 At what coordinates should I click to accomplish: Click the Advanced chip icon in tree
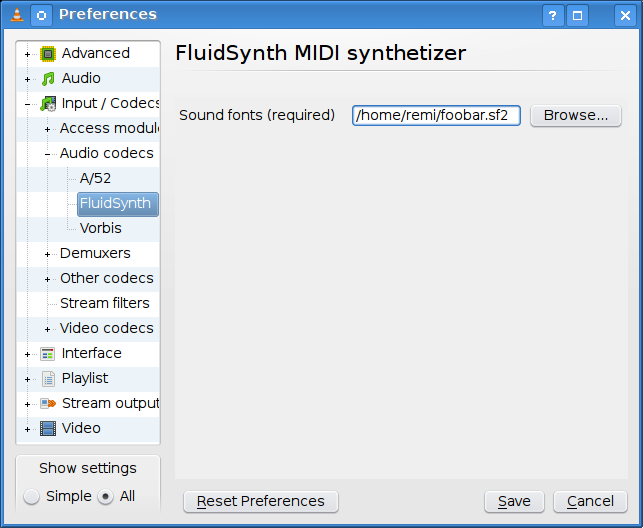pos(48,54)
